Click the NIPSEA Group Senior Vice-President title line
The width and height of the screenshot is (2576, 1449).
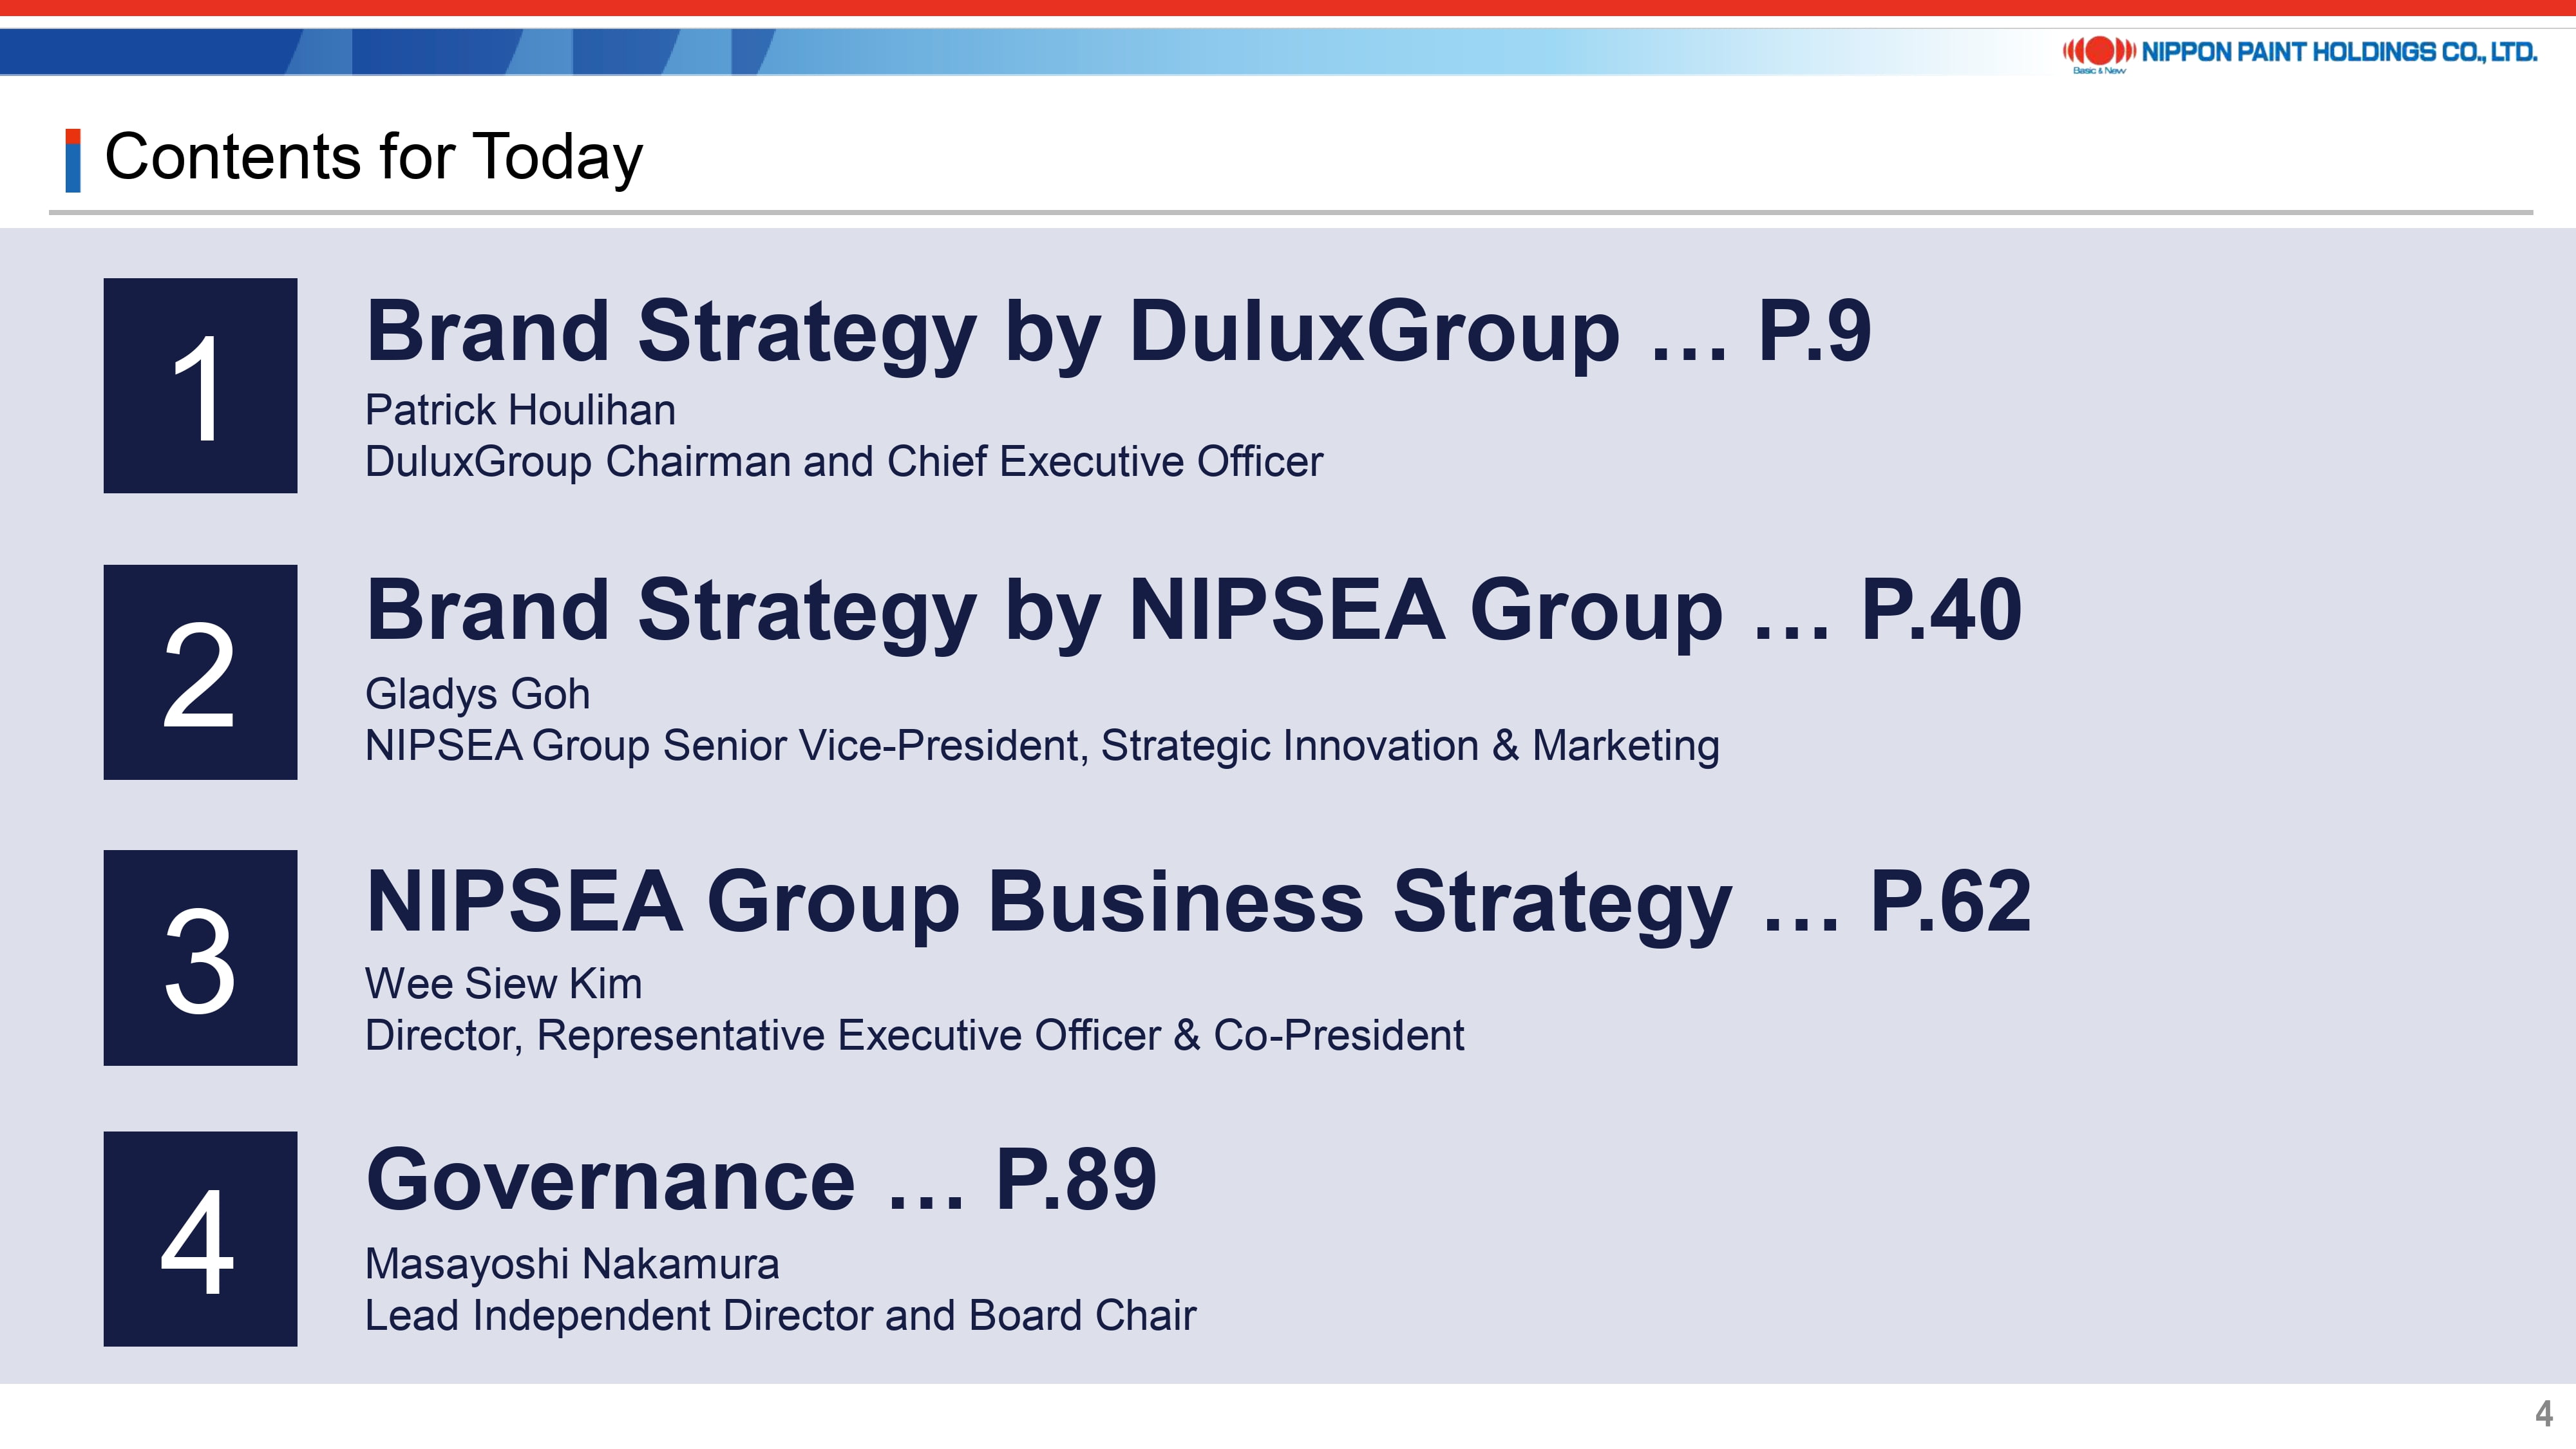[x=1041, y=746]
